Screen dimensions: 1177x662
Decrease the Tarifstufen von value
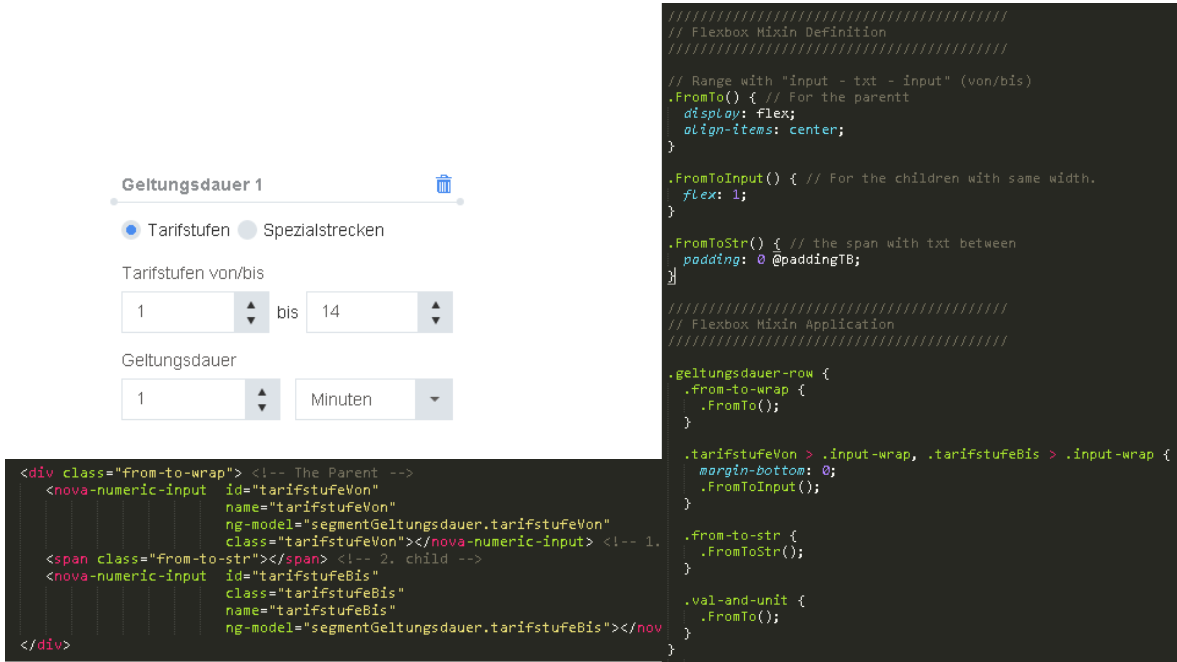pyautogui.click(x=251, y=320)
